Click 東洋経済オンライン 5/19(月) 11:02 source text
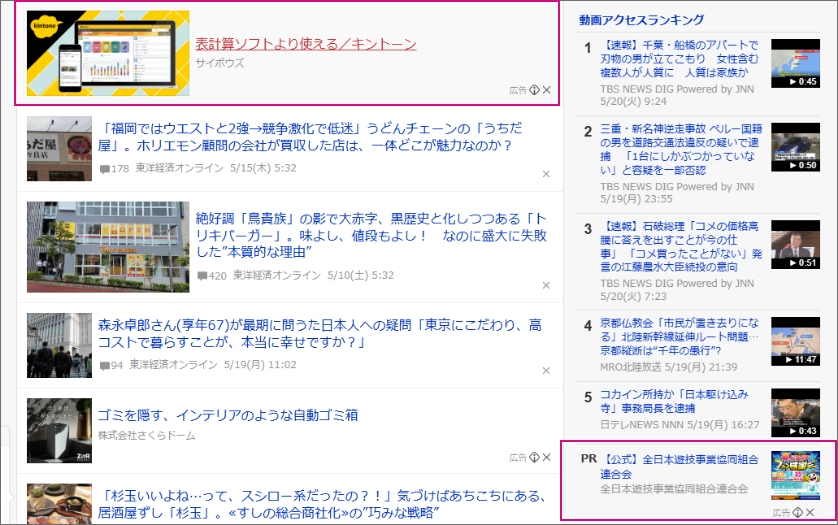This screenshot has height=525, width=838. [x=213, y=365]
